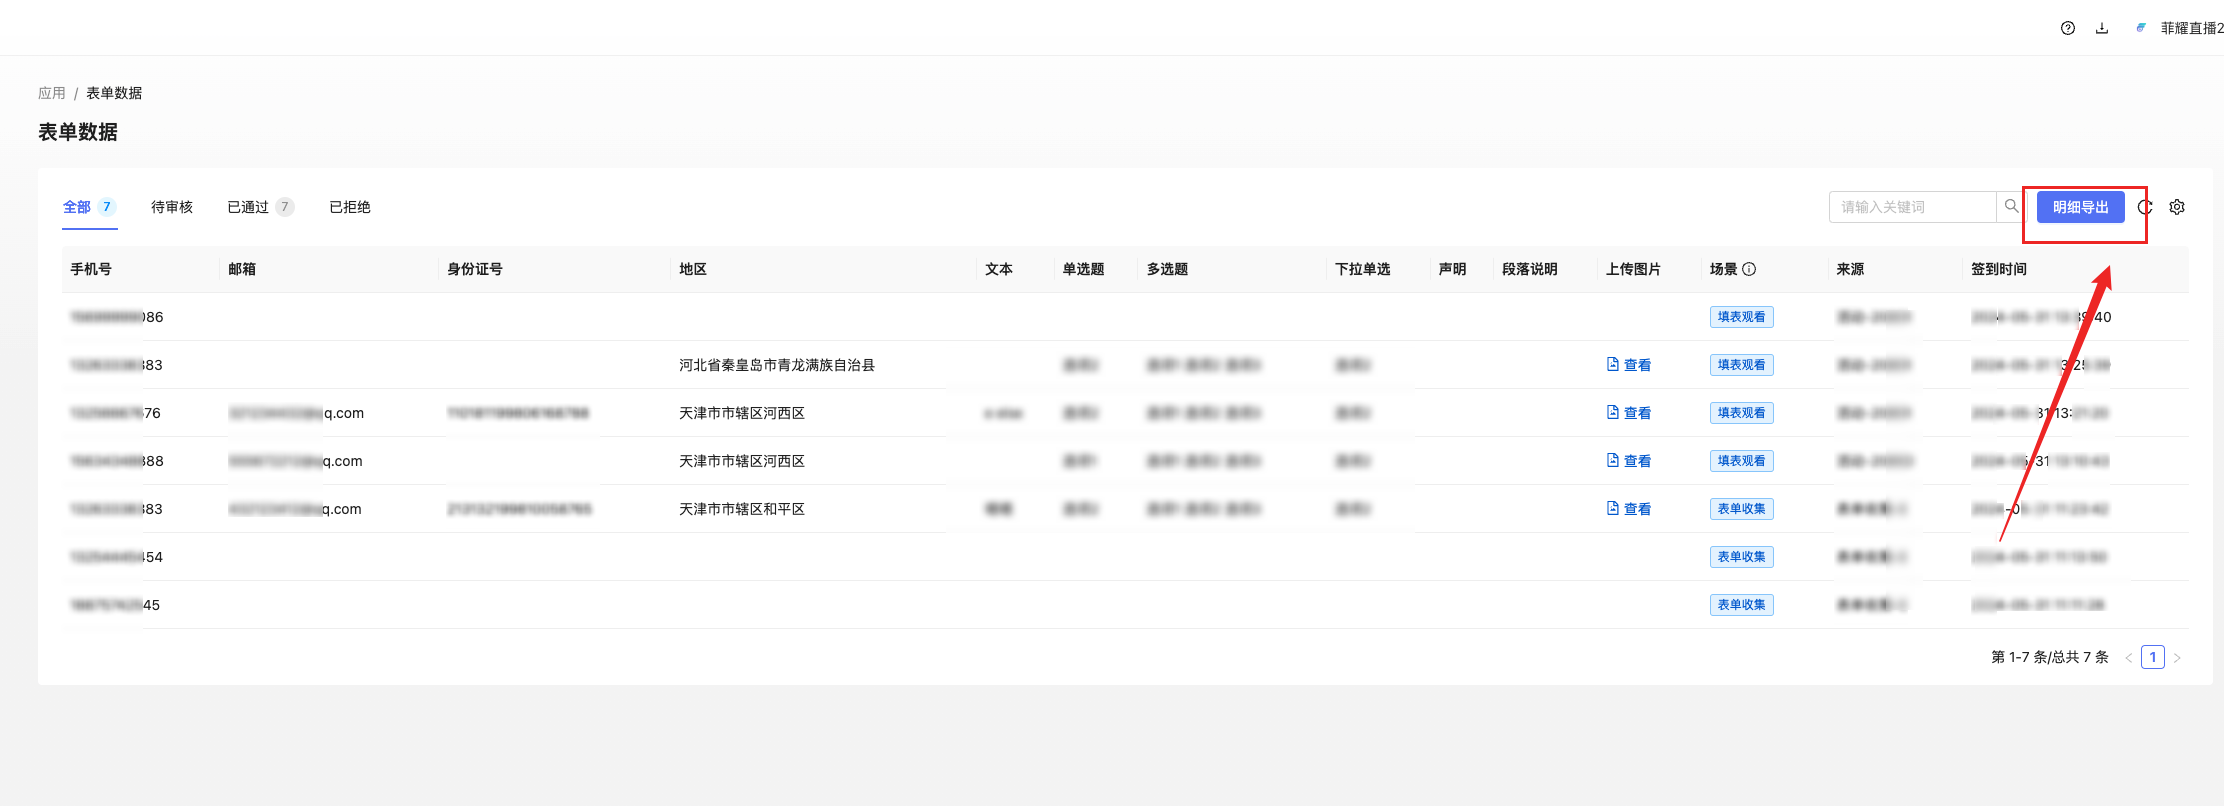Click the refresh table icon
The width and height of the screenshot is (2224, 806).
(2145, 207)
